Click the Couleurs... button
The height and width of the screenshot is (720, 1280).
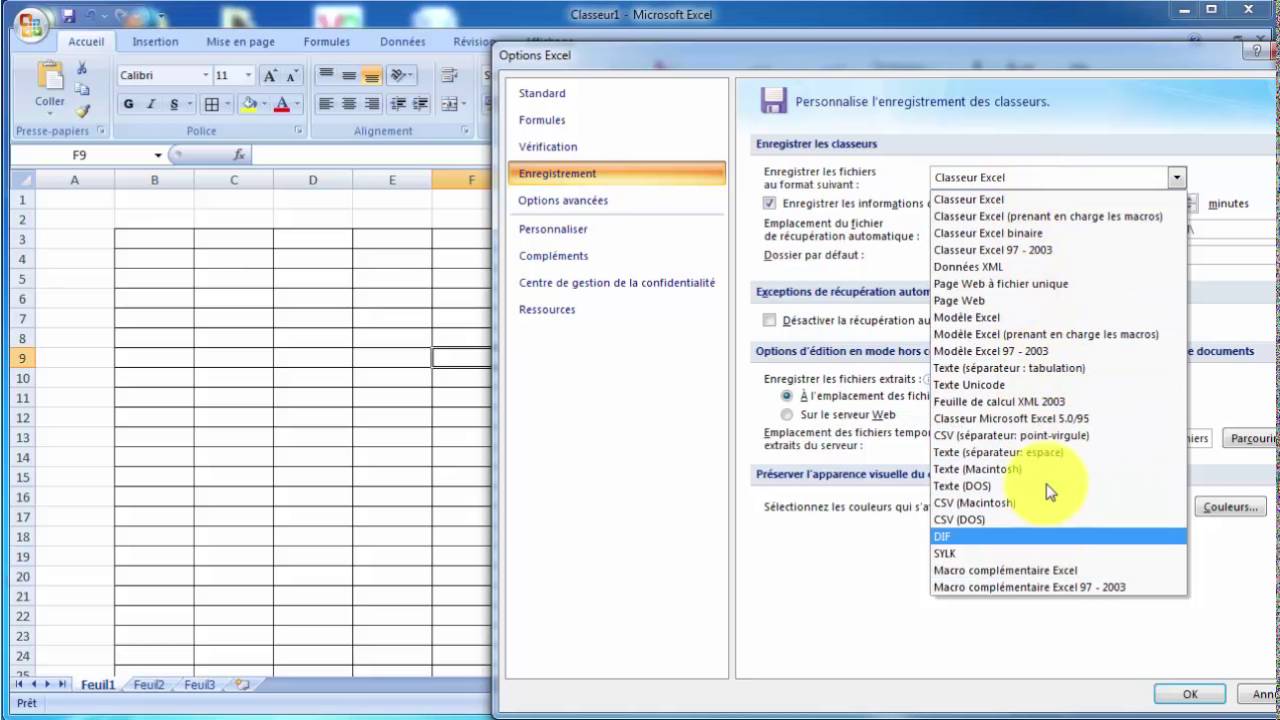pyautogui.click(x=1230, y=507)
